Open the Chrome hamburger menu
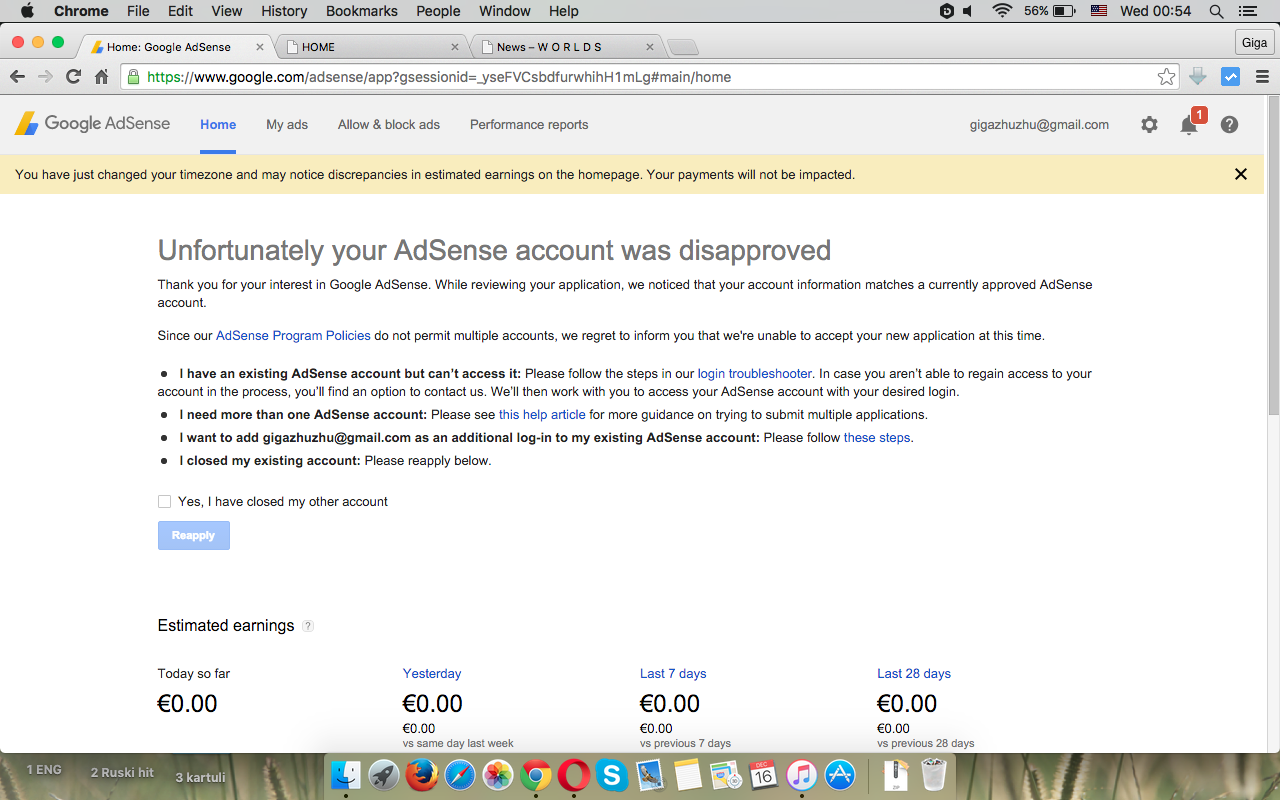1280x800 pixels. 1261,77
